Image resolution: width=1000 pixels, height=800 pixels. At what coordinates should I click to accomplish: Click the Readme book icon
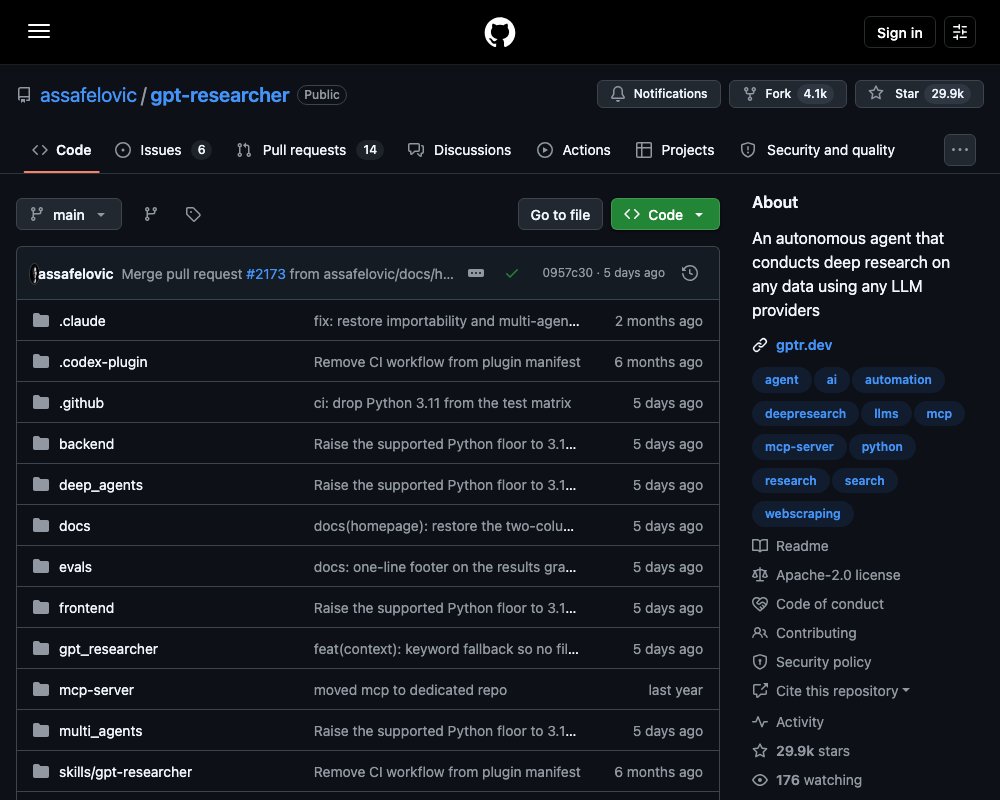pos(760,545)
